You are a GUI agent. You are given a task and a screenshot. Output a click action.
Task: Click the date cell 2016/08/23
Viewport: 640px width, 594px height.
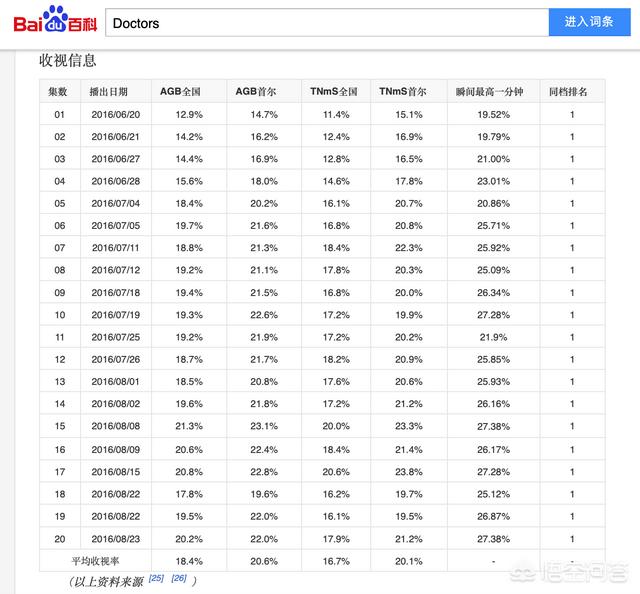tap(116, 539)
